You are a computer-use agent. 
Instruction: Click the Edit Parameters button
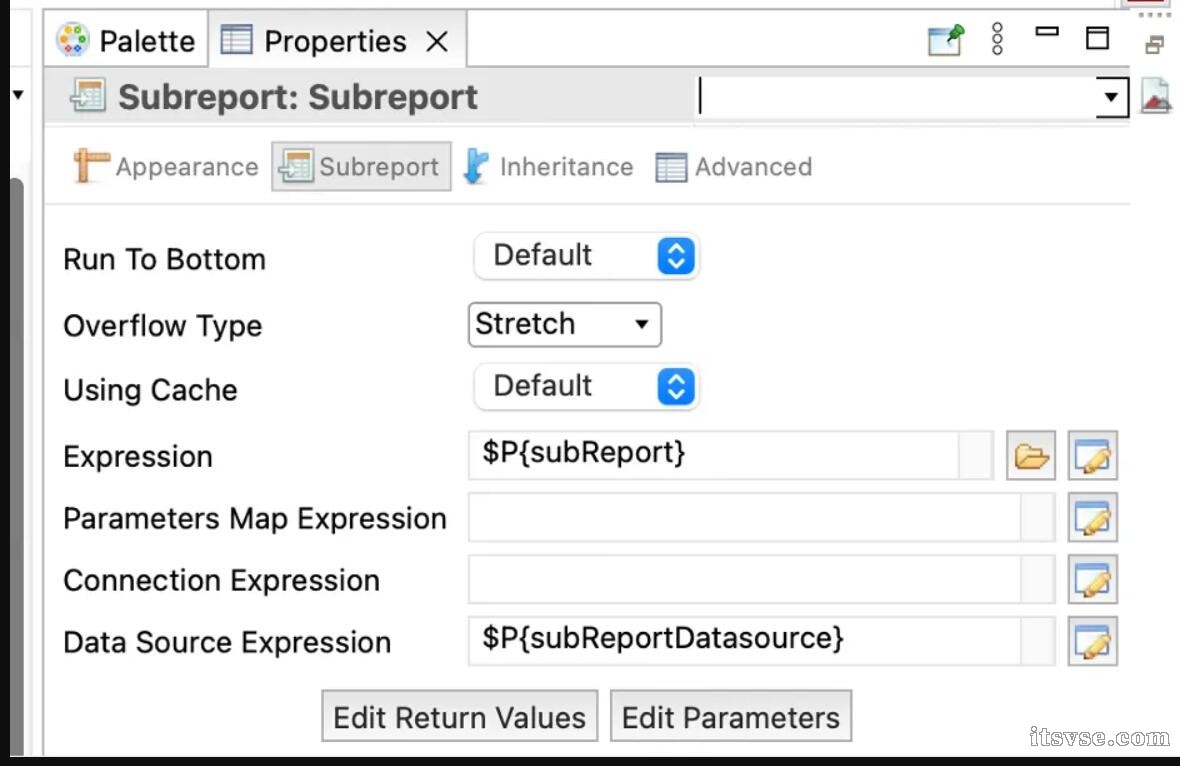tap(731, 716)
